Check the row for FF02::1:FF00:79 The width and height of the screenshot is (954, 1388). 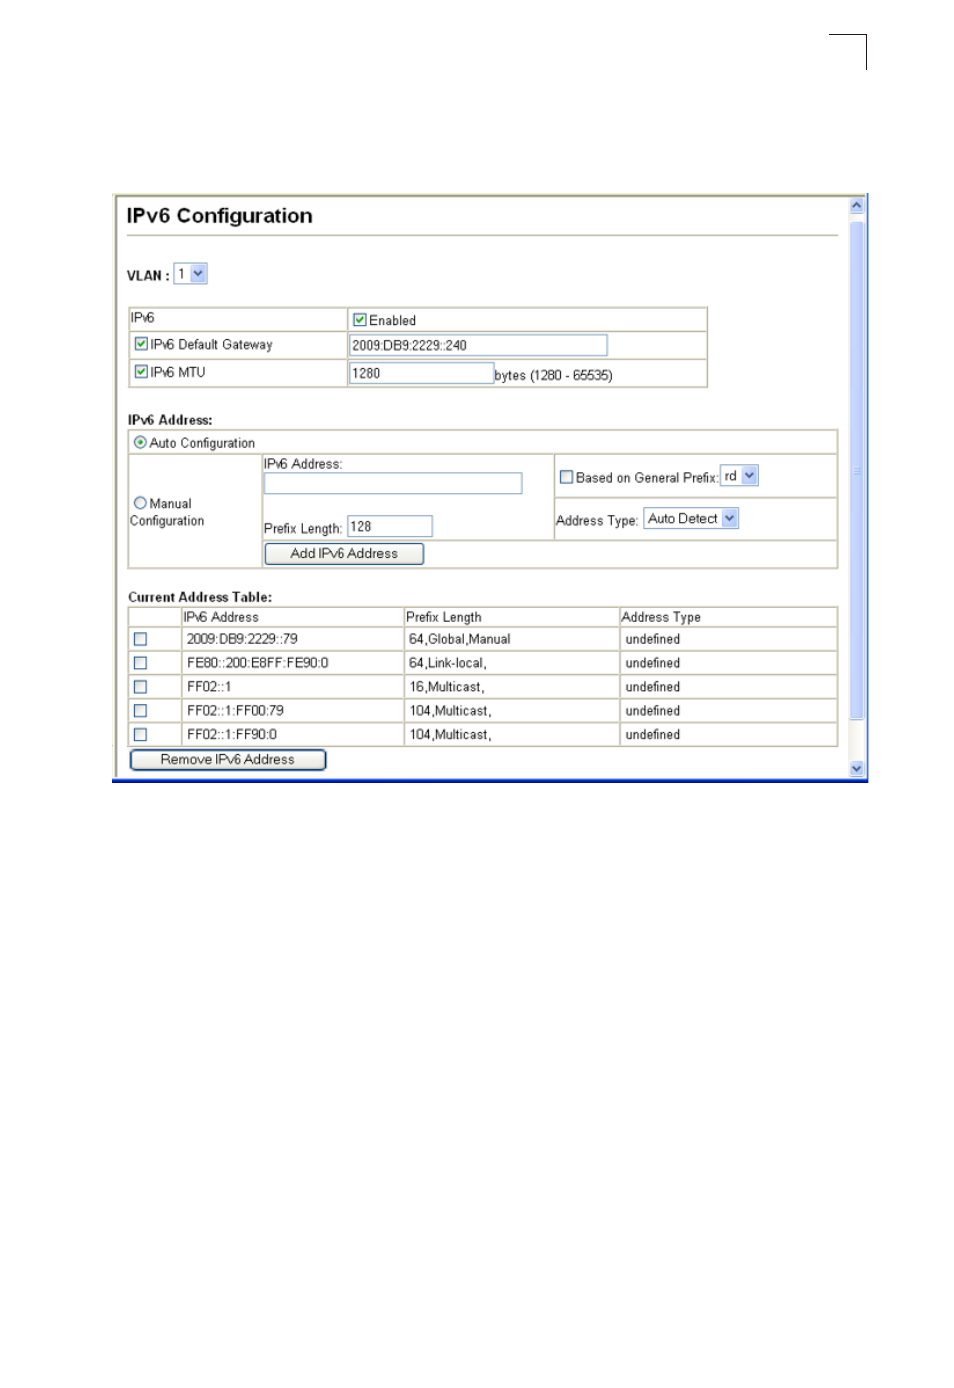coord(140,711)
